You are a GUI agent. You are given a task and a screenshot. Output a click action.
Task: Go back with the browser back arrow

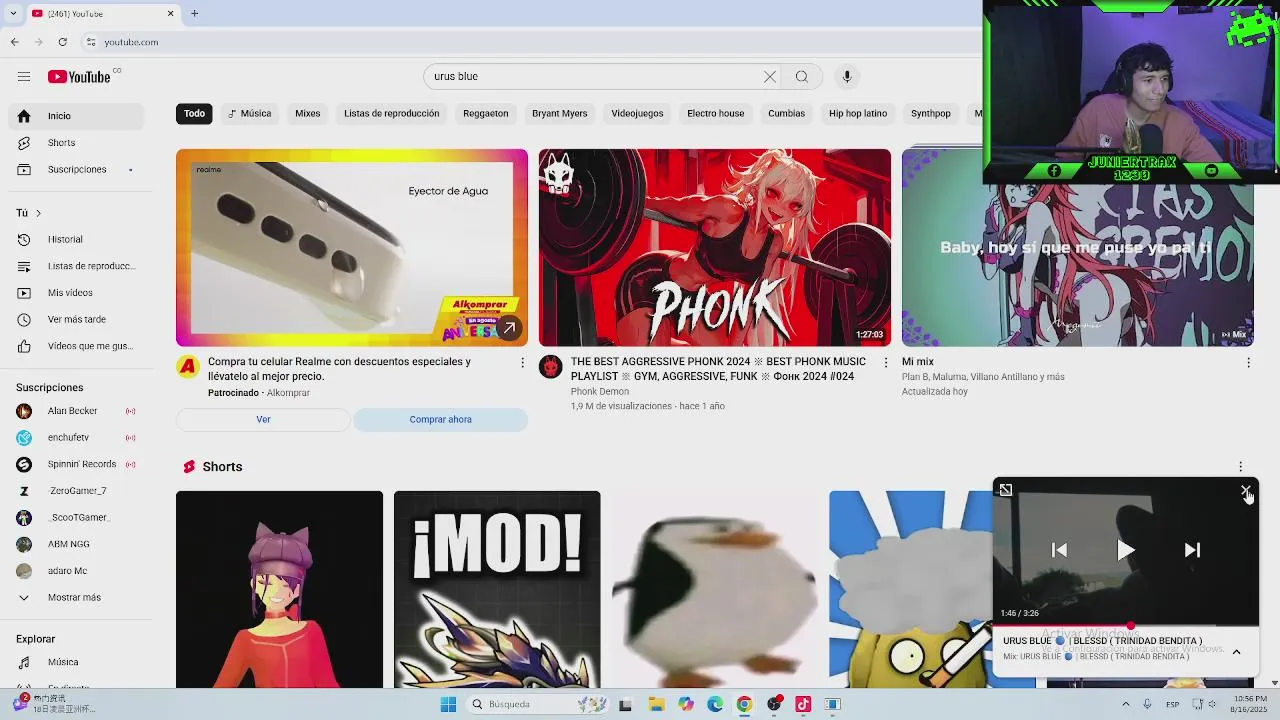coord(15,42)
